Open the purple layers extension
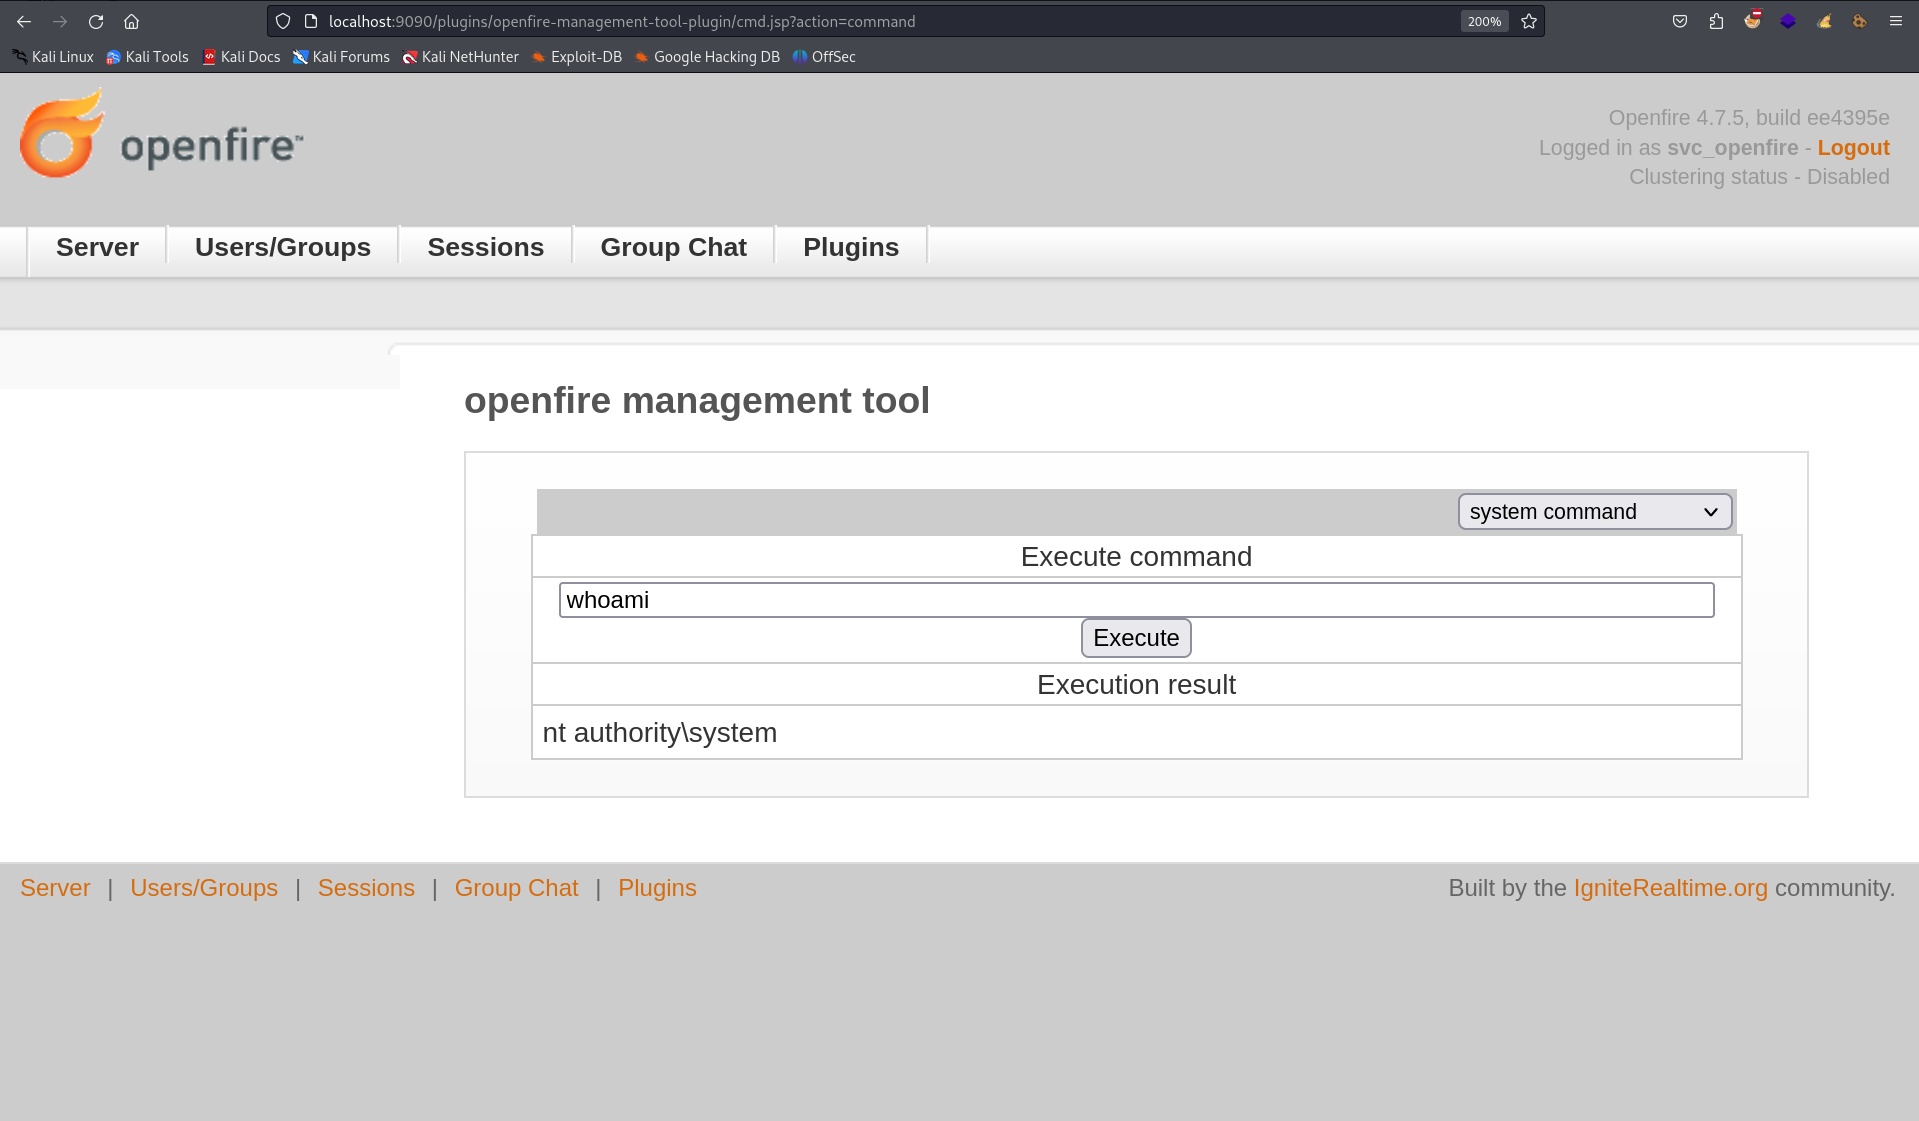This screenshot has width=1919, height=1121. click(1788, 21)
